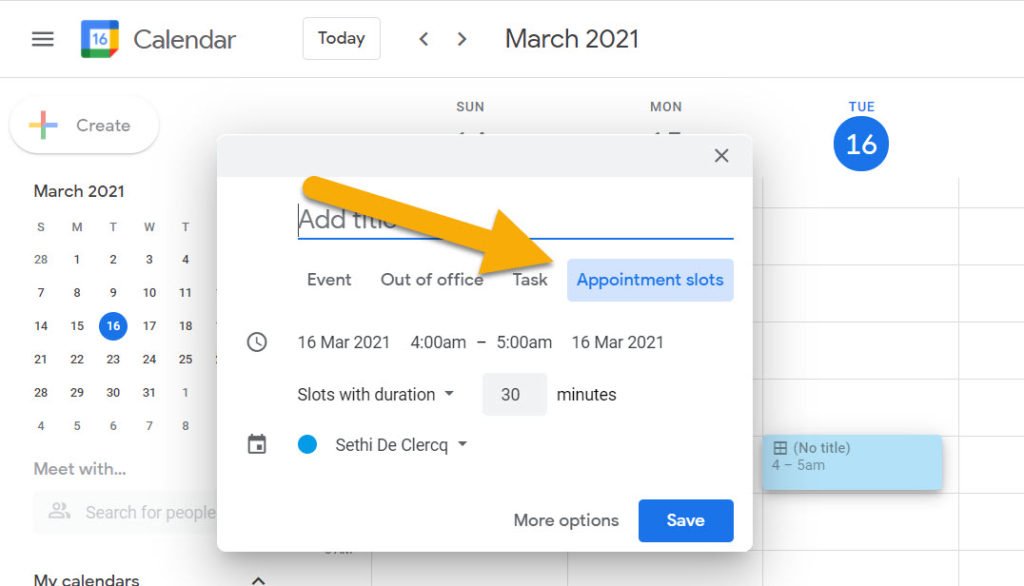This screenshot has width=1024, height=586.
Task: Open the Sethi De Clercq calendar dropdown
Action: coord(401,445)
